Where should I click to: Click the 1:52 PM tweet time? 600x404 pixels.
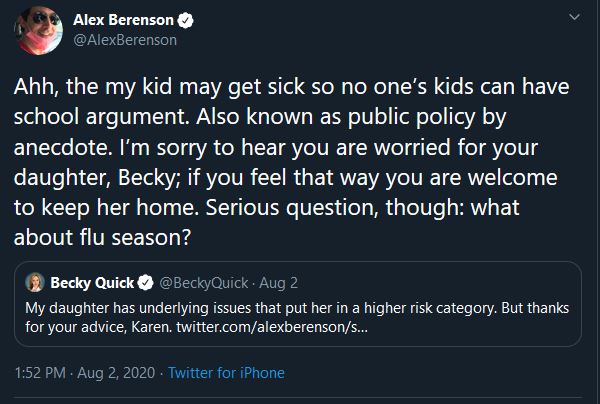click(x=42, y=373)
